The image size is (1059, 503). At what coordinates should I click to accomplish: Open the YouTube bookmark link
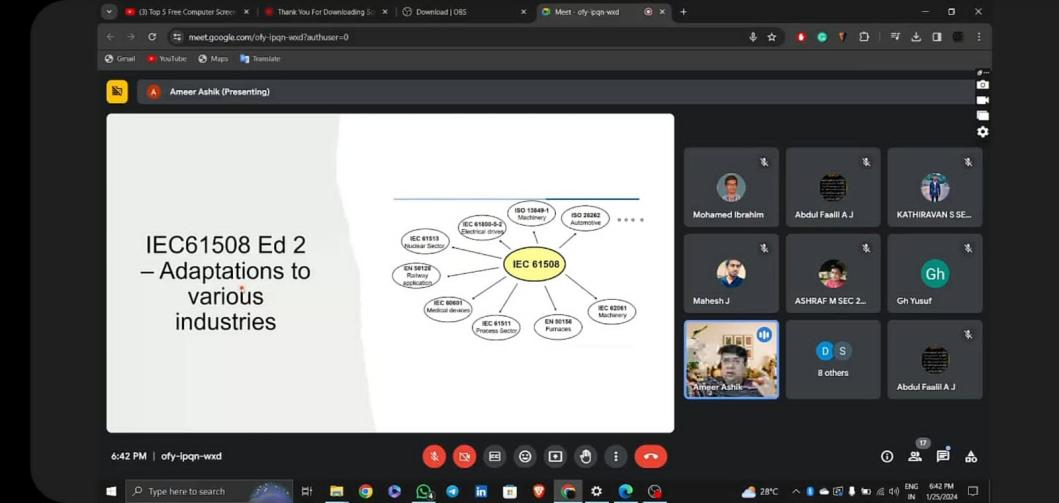pyautogui.click(x=167, y=59)
